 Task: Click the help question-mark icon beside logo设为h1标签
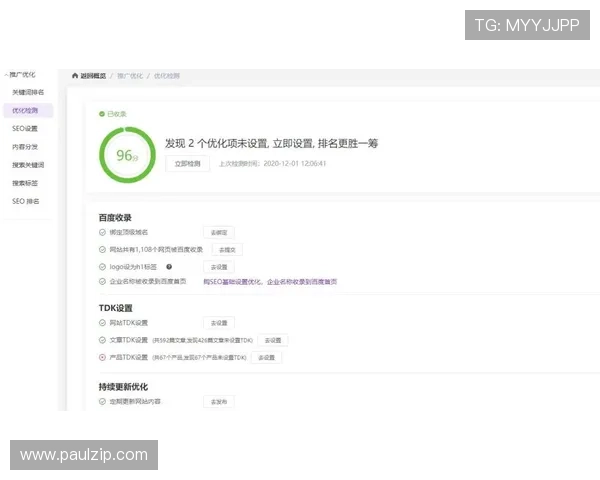coord(169,267)
